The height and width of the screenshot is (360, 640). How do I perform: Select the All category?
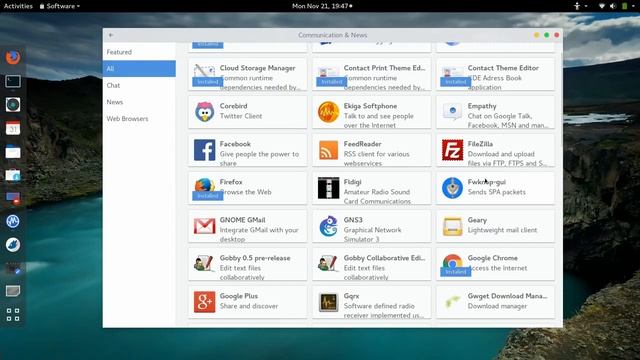(139, 69)
